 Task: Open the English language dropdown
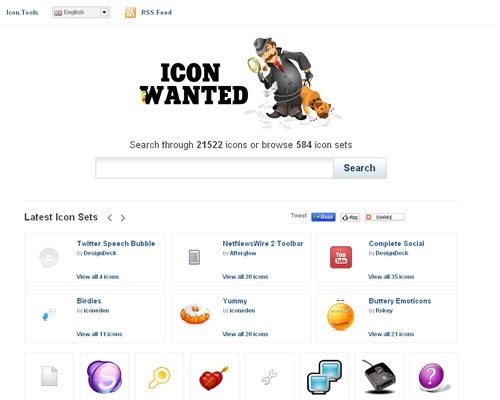click(81, 13)
